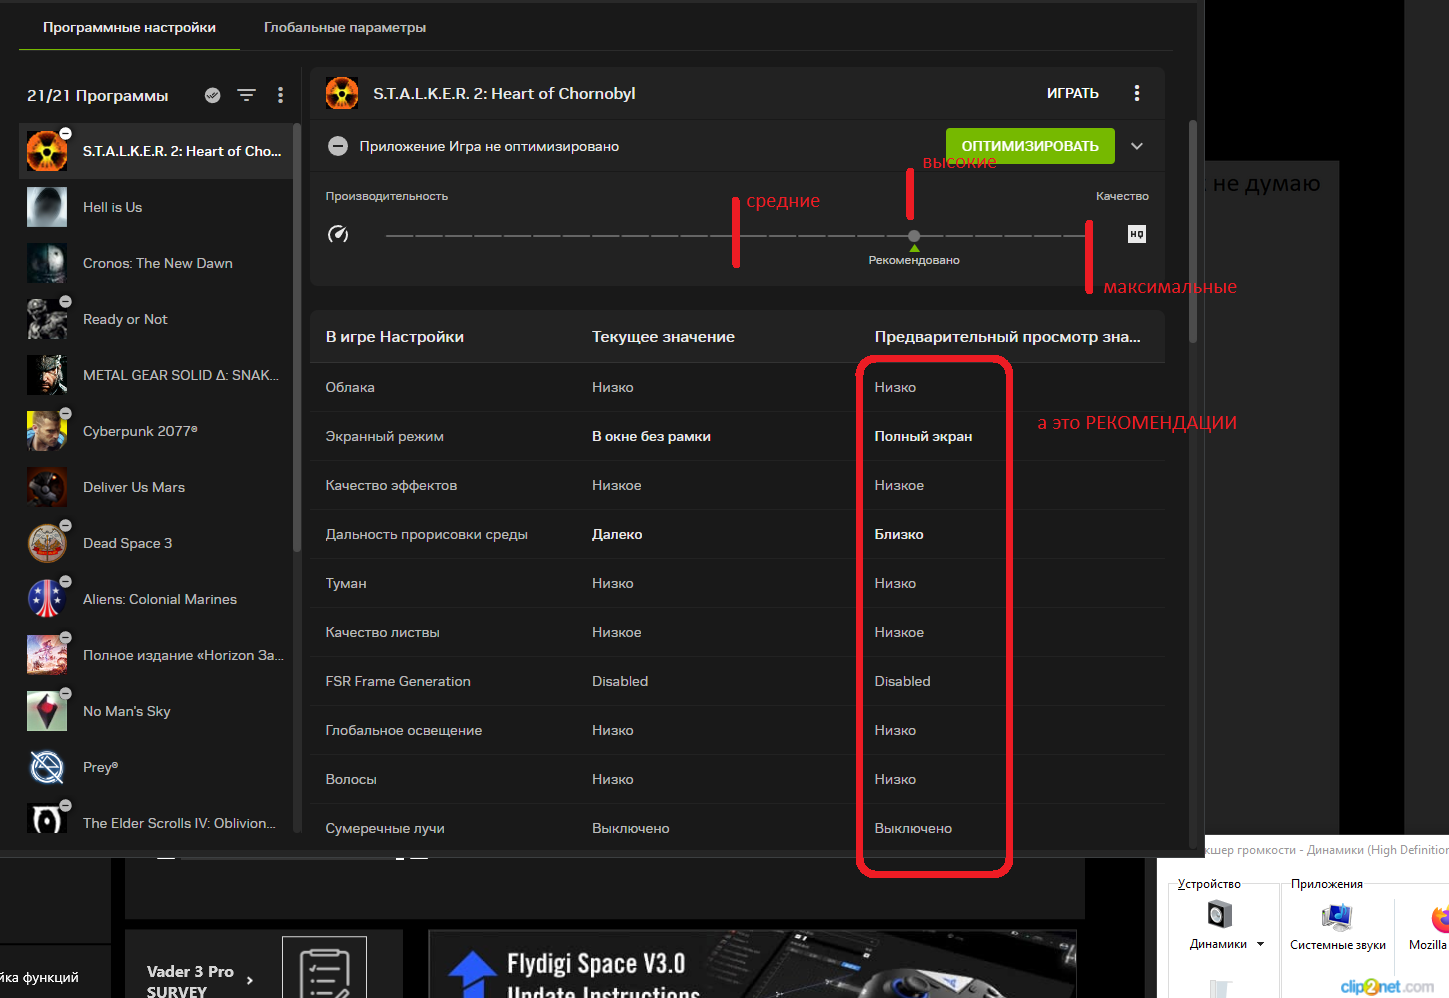Click the program list vertical scrollbar

tap(296, 338)
